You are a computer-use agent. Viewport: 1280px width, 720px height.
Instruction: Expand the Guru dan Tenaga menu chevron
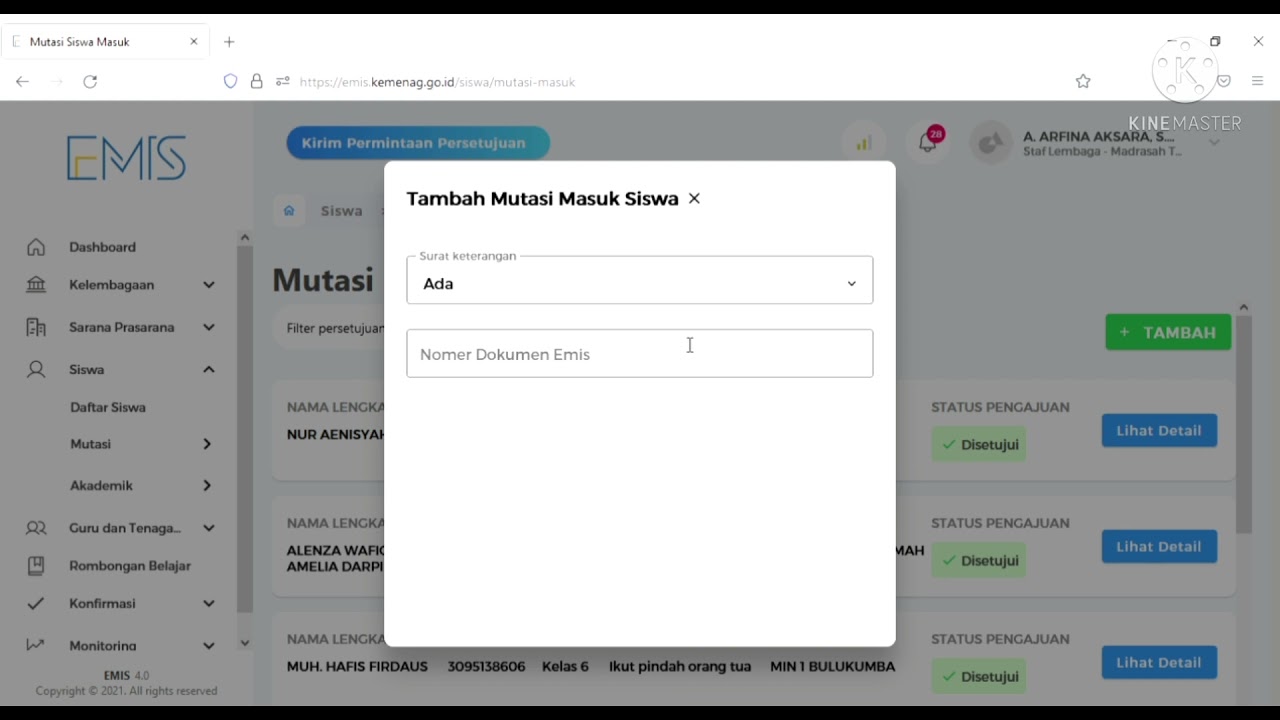tap(209, 528)
